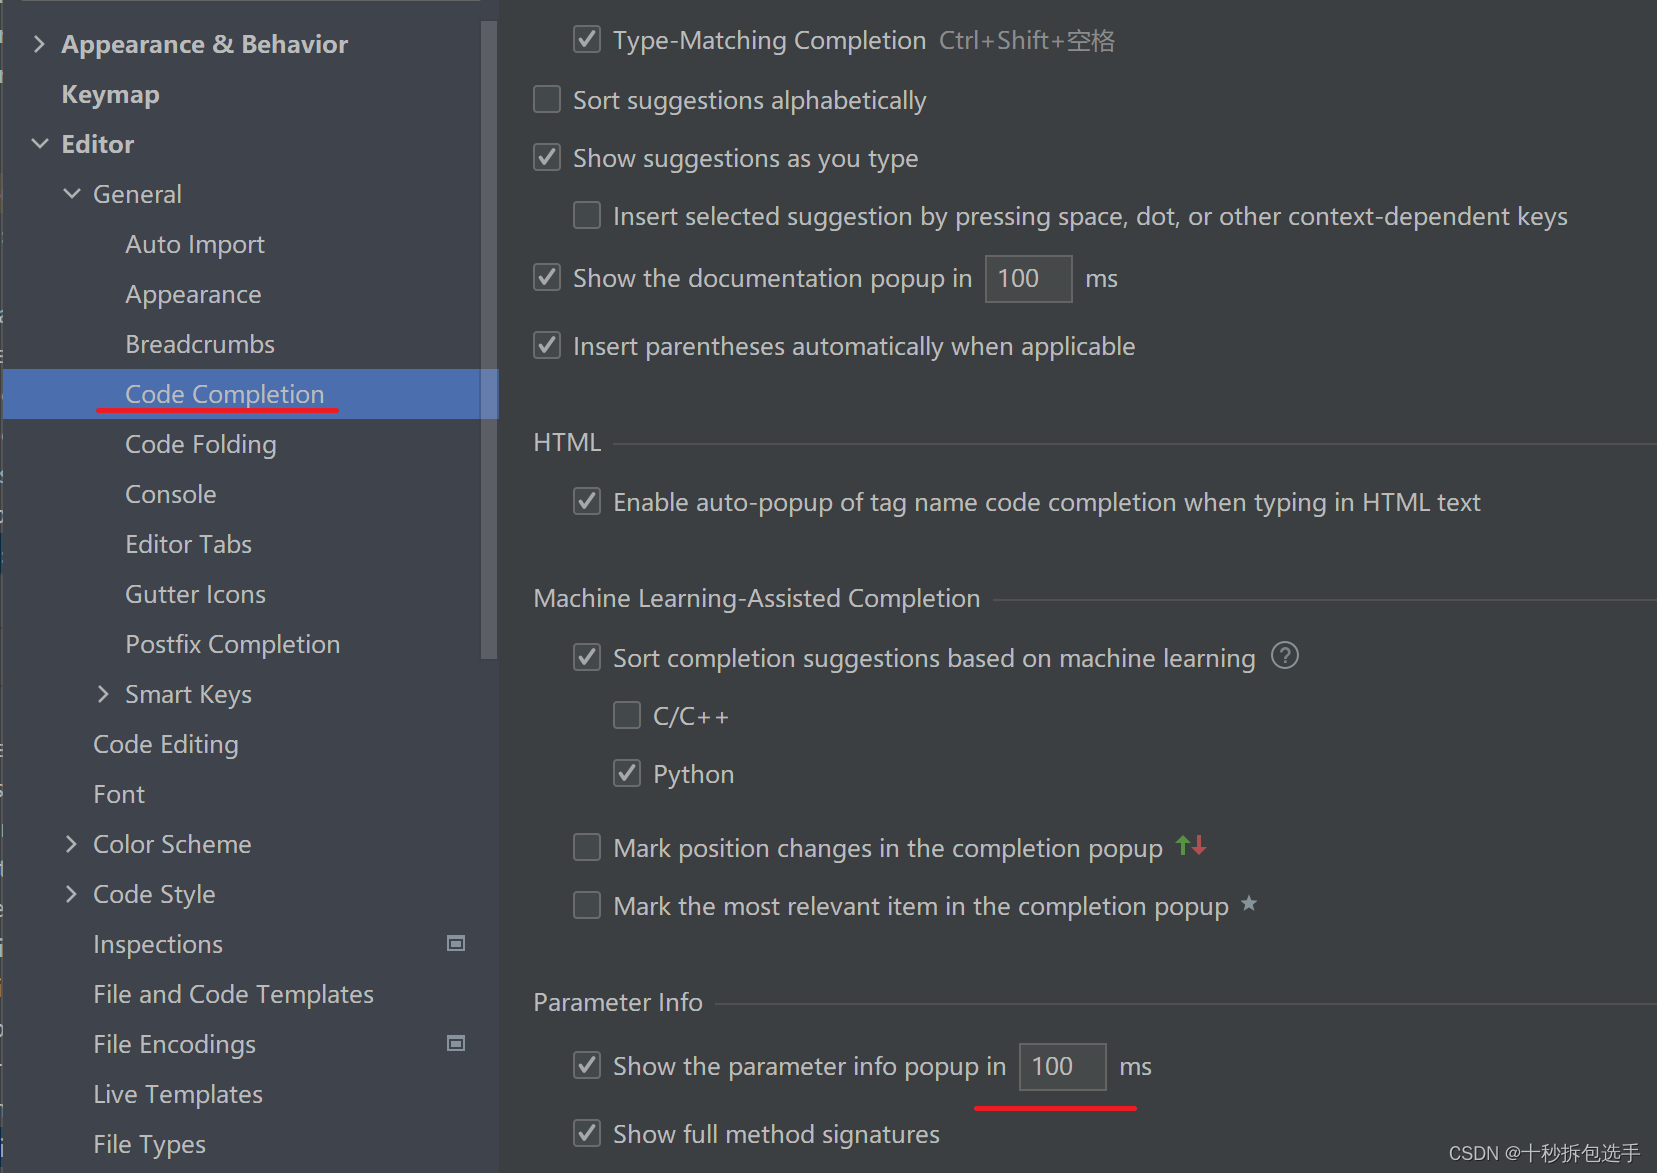Expand the Smart Keys node
Viewport: 1657px width, 1173px height.
103,694
